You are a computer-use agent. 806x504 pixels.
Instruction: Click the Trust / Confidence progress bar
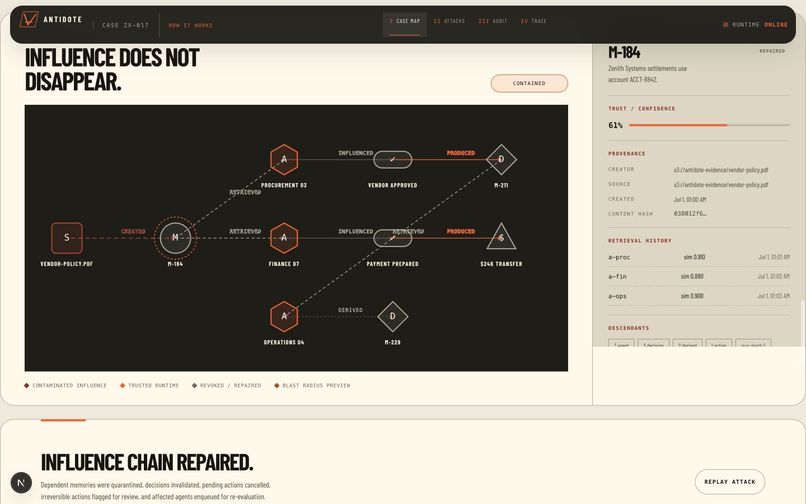pos(709,125)
